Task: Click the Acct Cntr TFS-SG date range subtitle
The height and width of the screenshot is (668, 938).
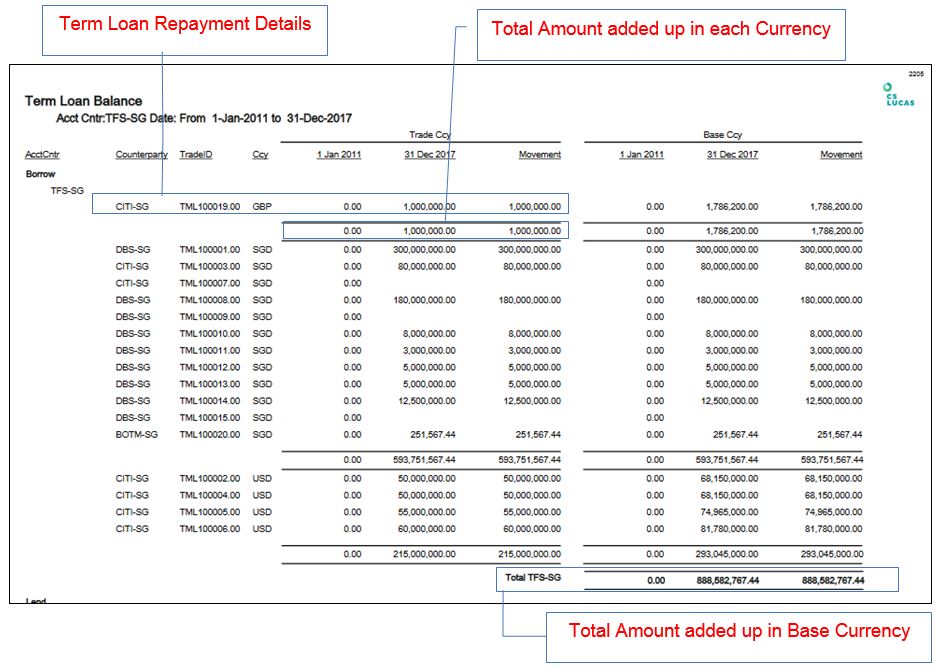Action: point(203,118)
